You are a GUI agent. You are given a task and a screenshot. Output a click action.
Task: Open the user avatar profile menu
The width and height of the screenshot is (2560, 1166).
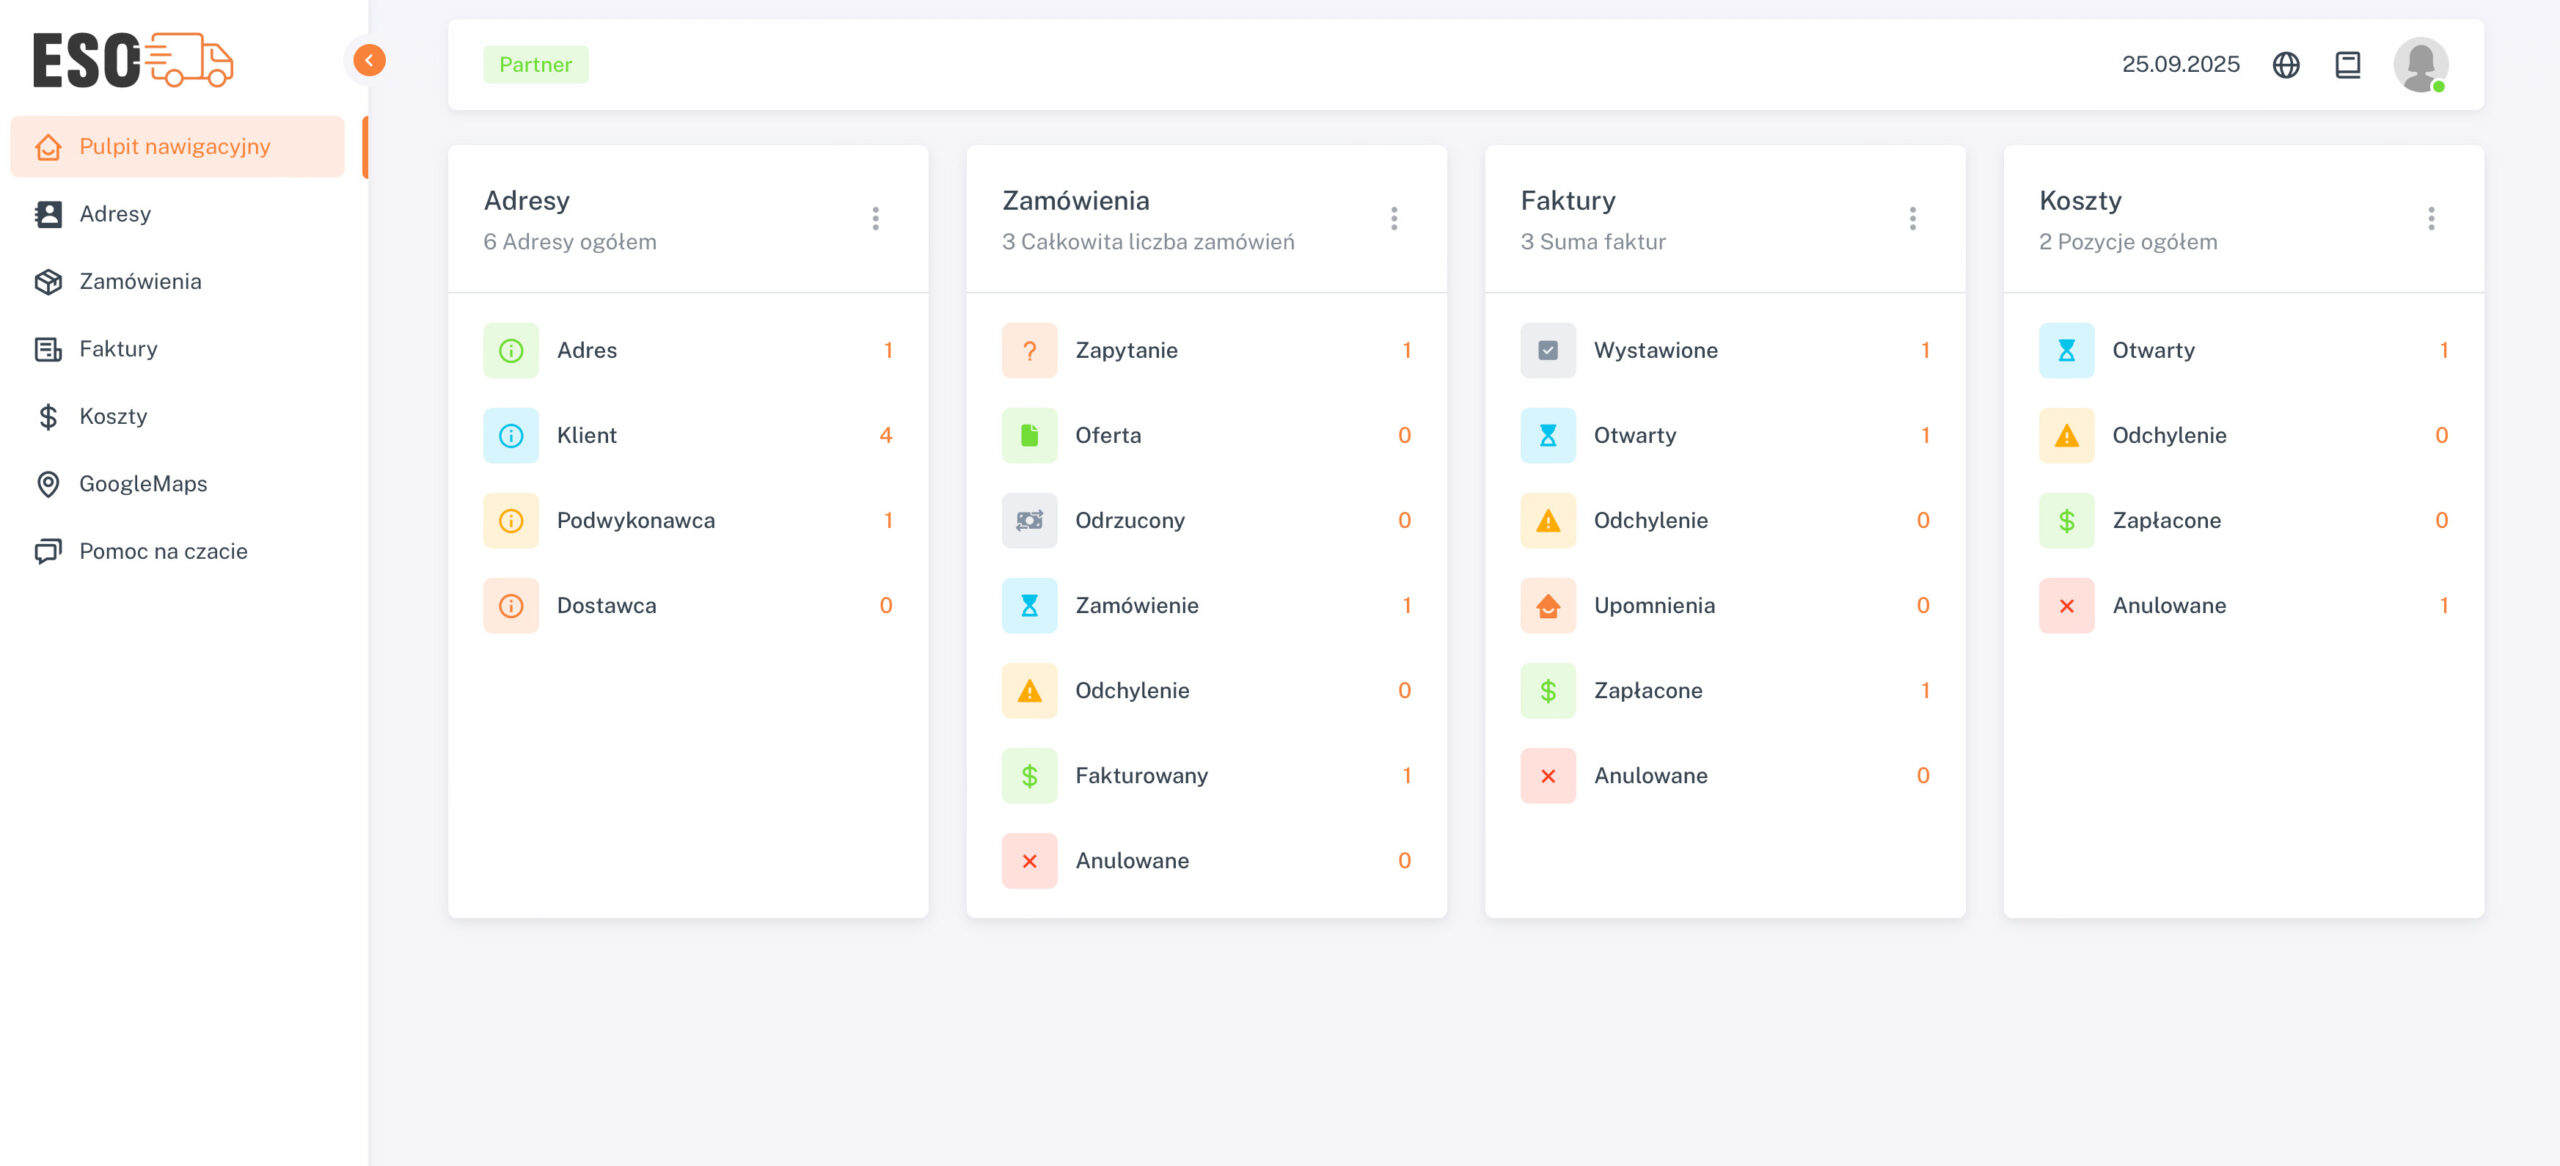coord(2420,65)
